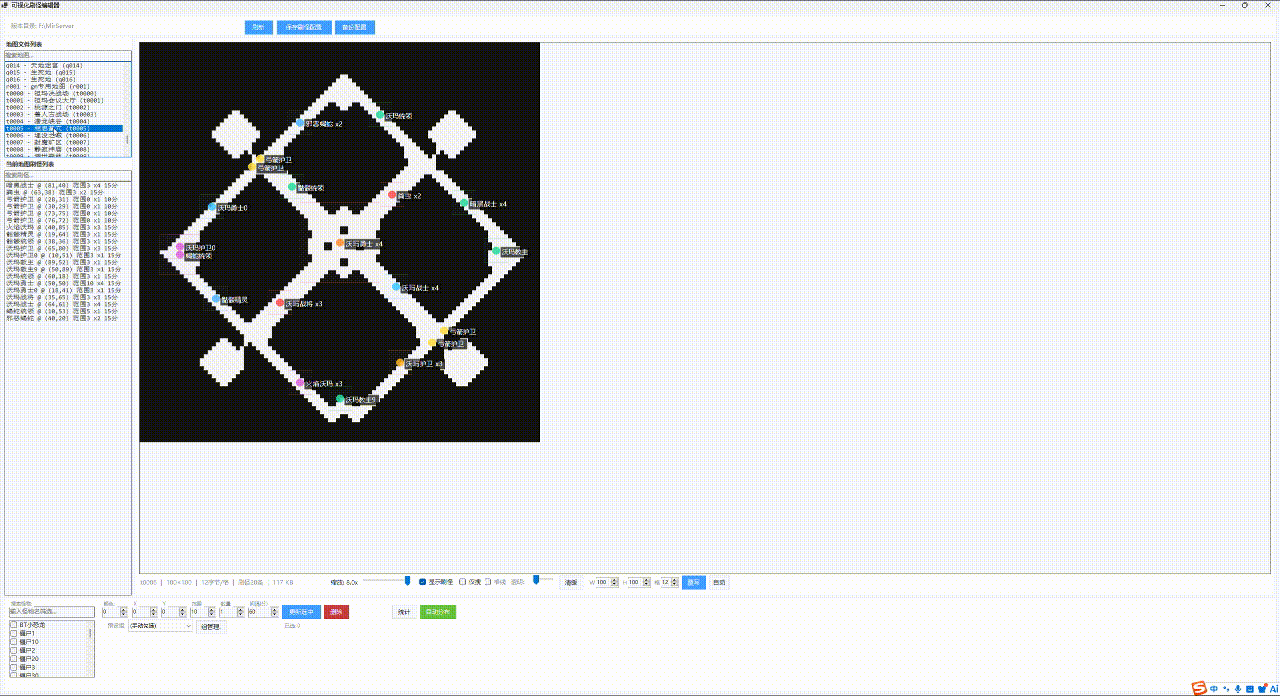The height and width of the screenshot is (696, 1280).
Task: Check the 僵尸10 monster checkbox
Action: pyautogui.click(x=14, y=642)
